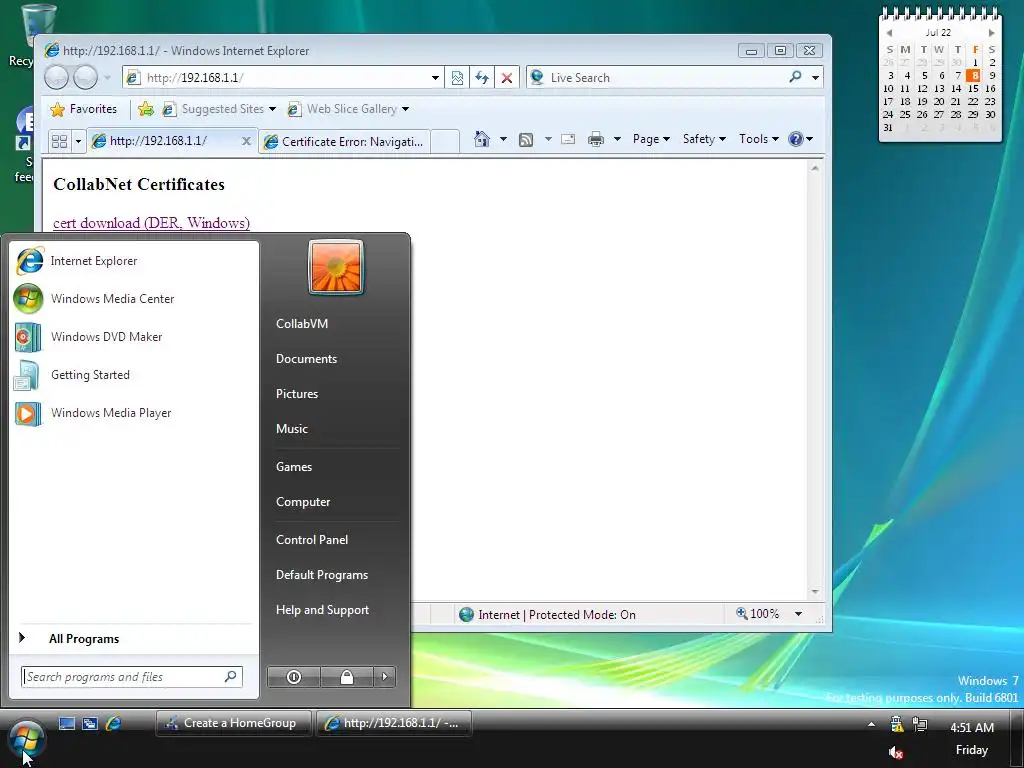
Task: Click the Compatibility View icon in address bar
Action: click(457, 78)
